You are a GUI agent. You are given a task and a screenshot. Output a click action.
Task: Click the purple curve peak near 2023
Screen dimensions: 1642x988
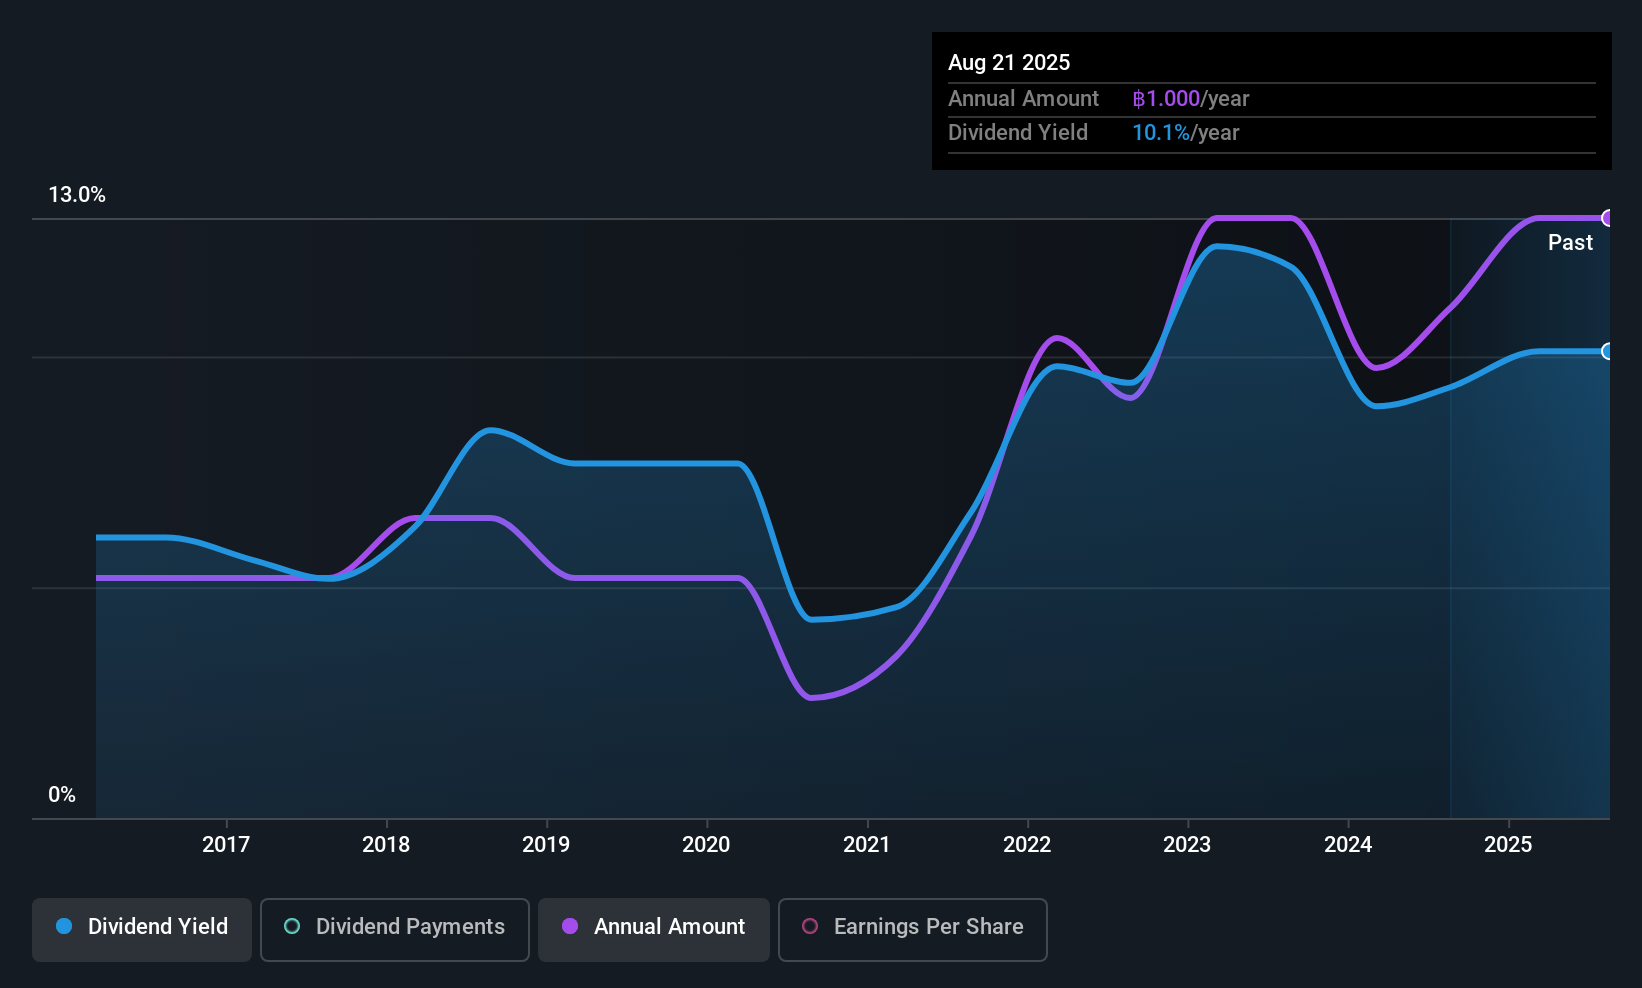click(x=1250, y=217)
